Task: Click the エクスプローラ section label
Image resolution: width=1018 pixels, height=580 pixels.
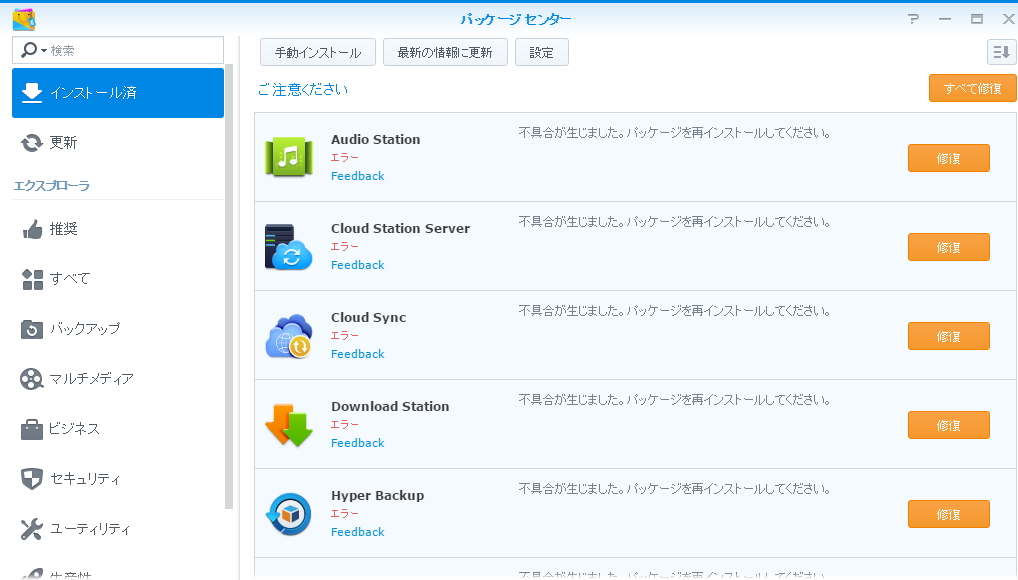Action: (51, 186)
